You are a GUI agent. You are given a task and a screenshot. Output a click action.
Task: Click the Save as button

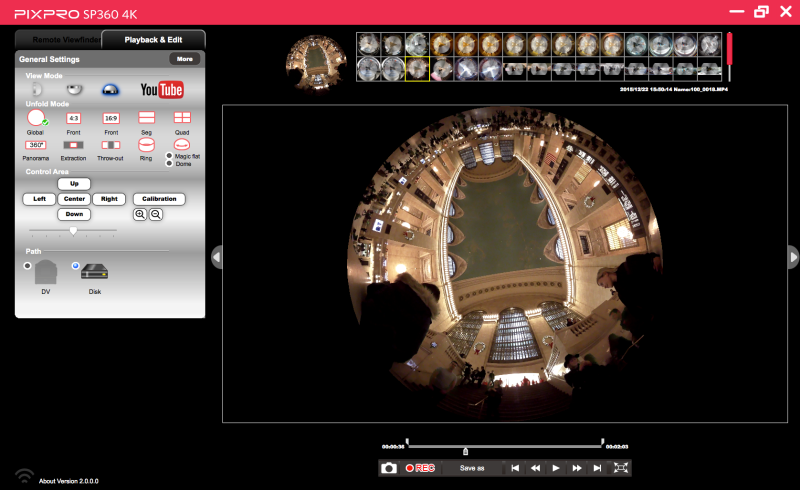tap(472, 468)
